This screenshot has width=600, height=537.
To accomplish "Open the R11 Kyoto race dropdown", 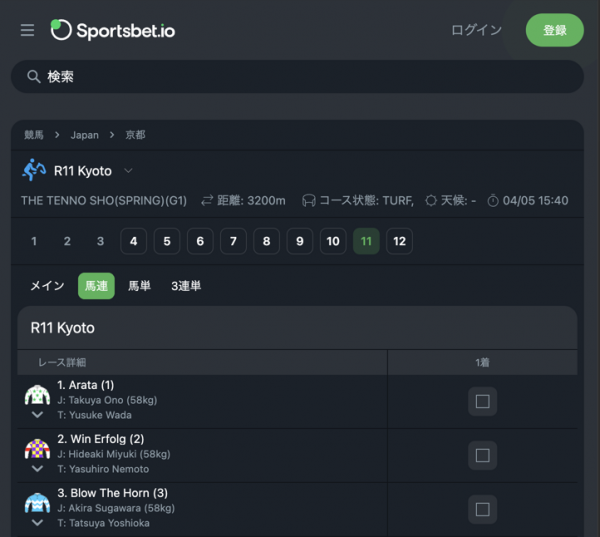I will tap(129, 171).
